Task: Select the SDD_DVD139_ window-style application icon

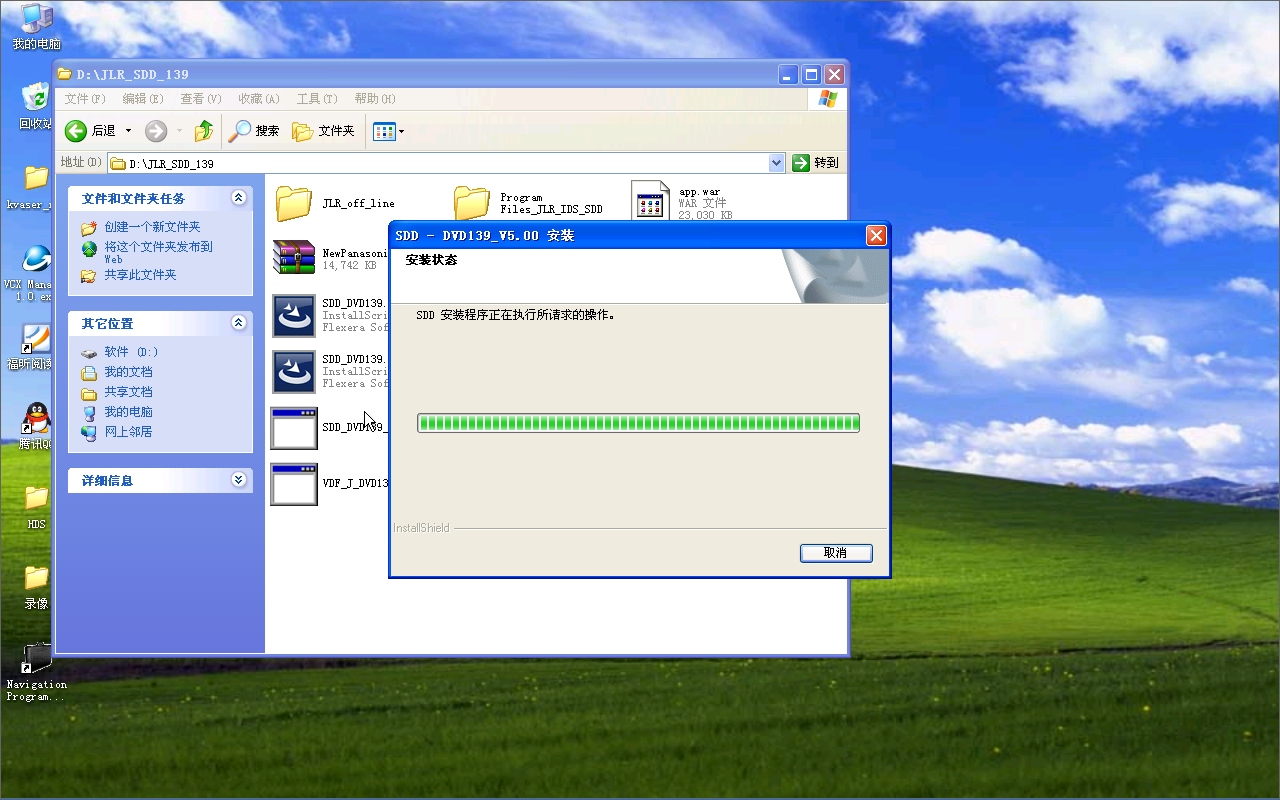Action: (294, 428)
